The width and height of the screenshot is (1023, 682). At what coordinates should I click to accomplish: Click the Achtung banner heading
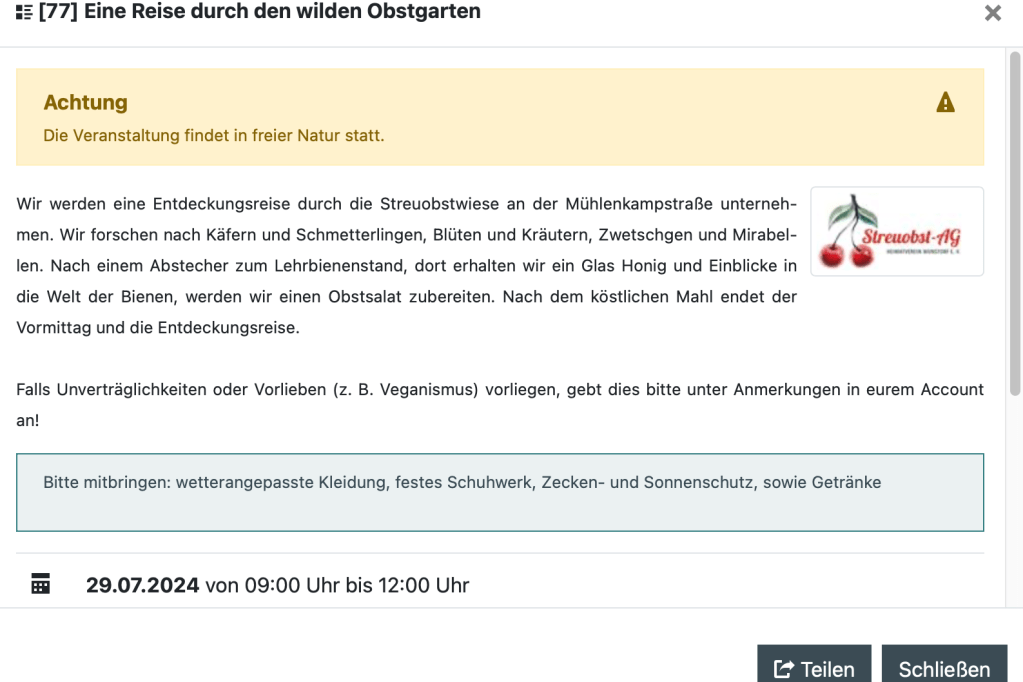coord(85,101)
